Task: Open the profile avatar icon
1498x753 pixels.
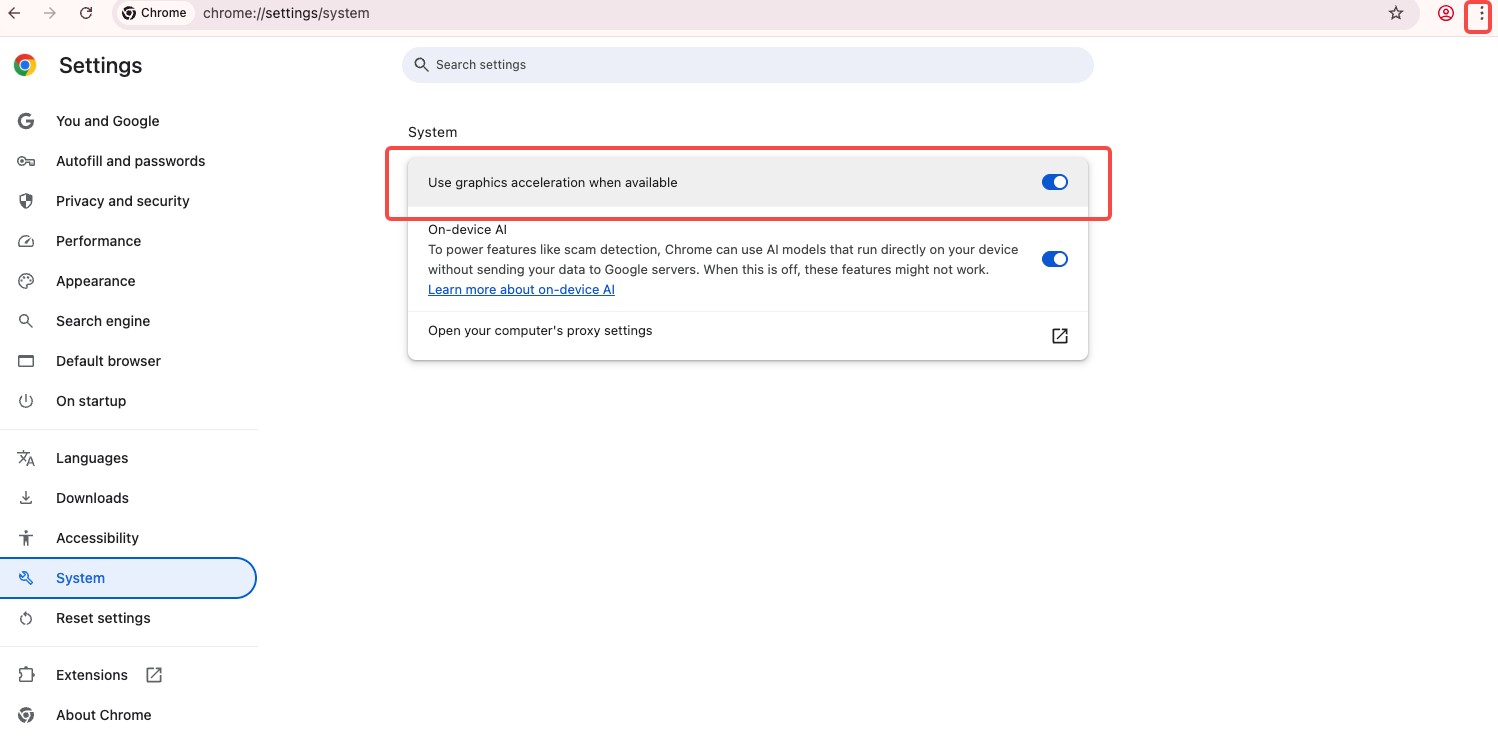Action: click(x=1445, y=13)
